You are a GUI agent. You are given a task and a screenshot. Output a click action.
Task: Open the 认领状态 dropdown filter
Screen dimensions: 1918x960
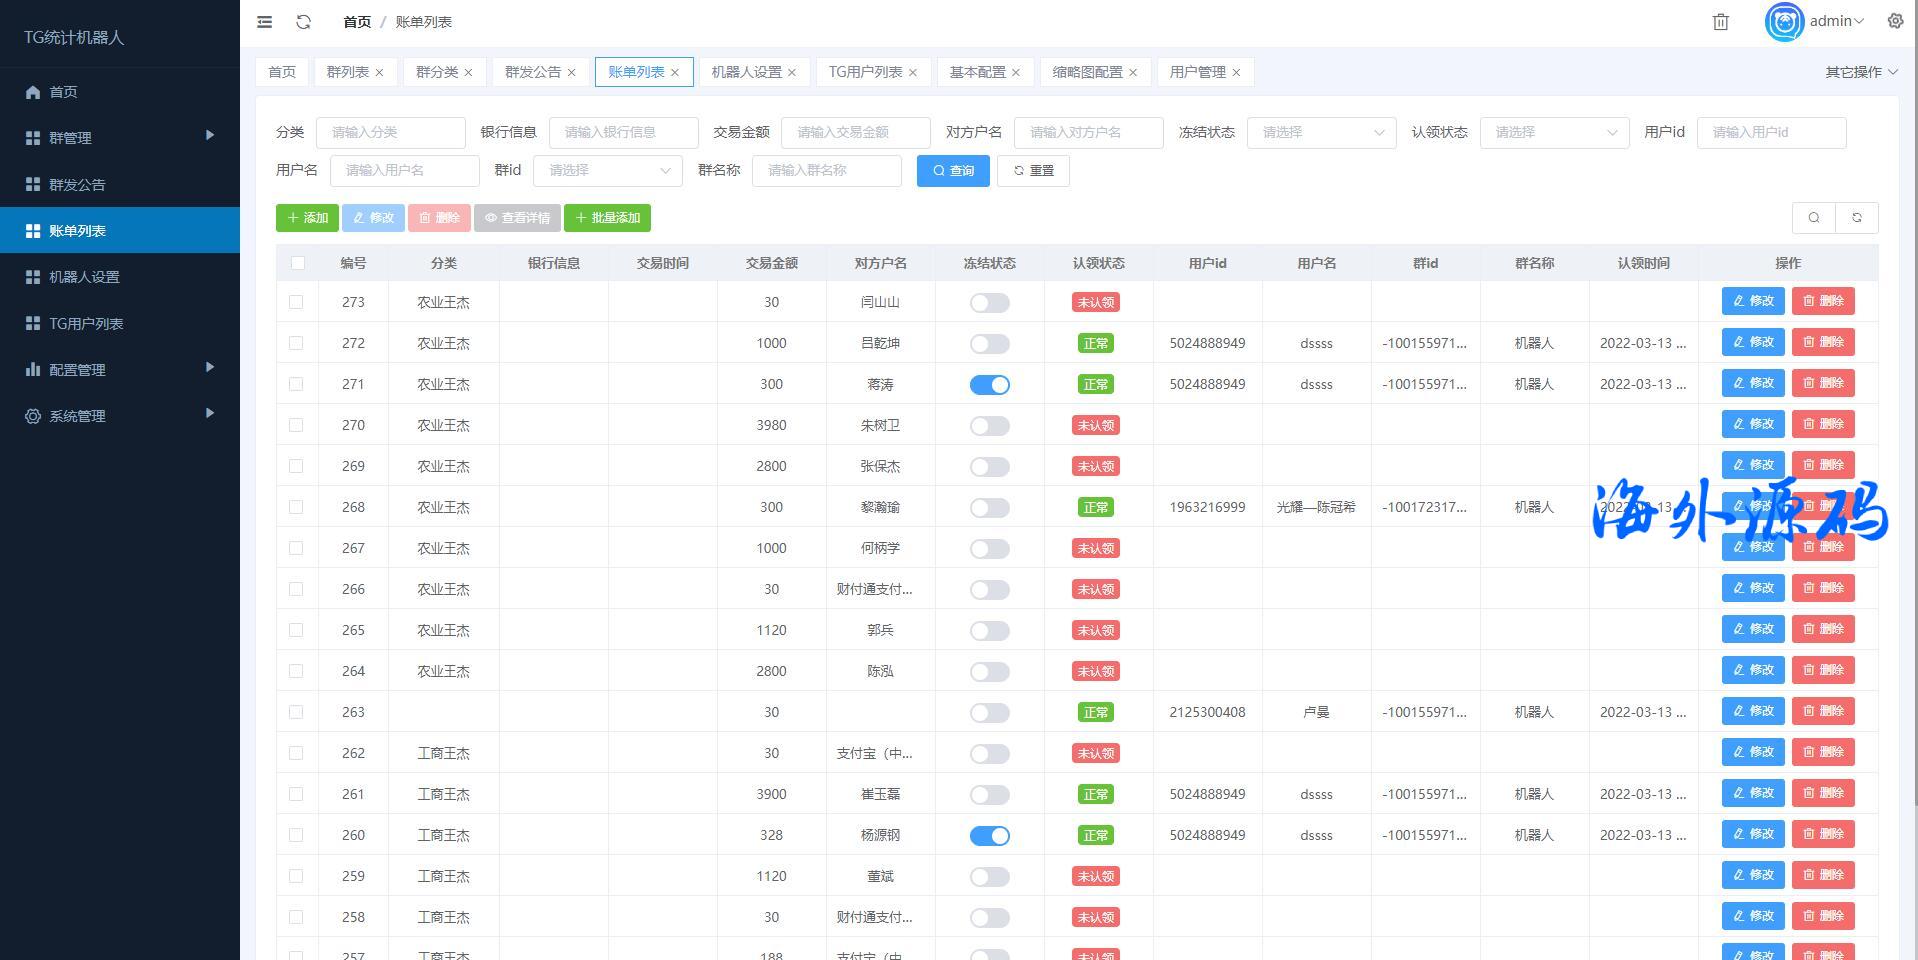1554,132
